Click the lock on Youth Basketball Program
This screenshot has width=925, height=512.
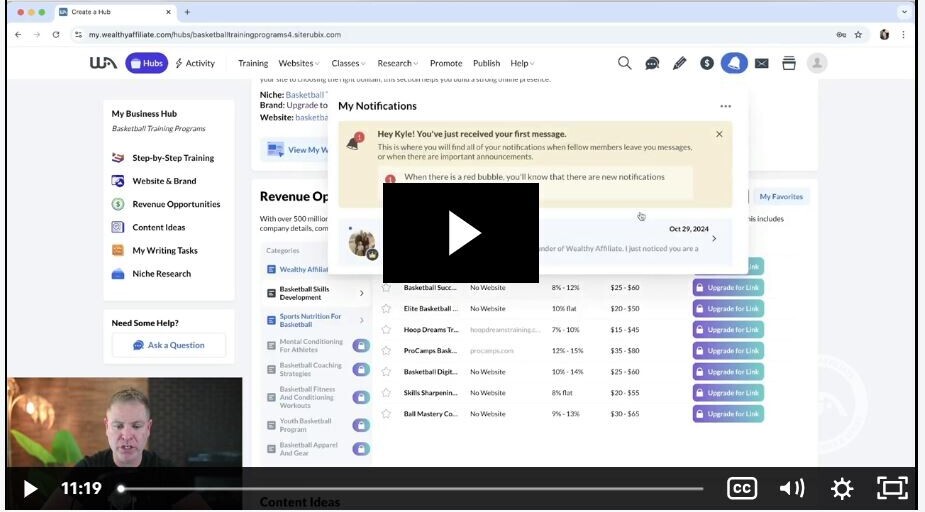click(361, 425)
